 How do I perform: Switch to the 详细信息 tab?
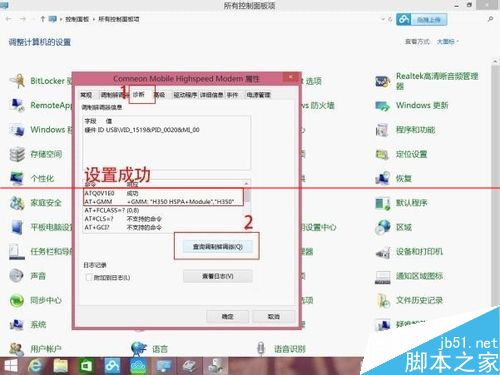click(212, 95)
